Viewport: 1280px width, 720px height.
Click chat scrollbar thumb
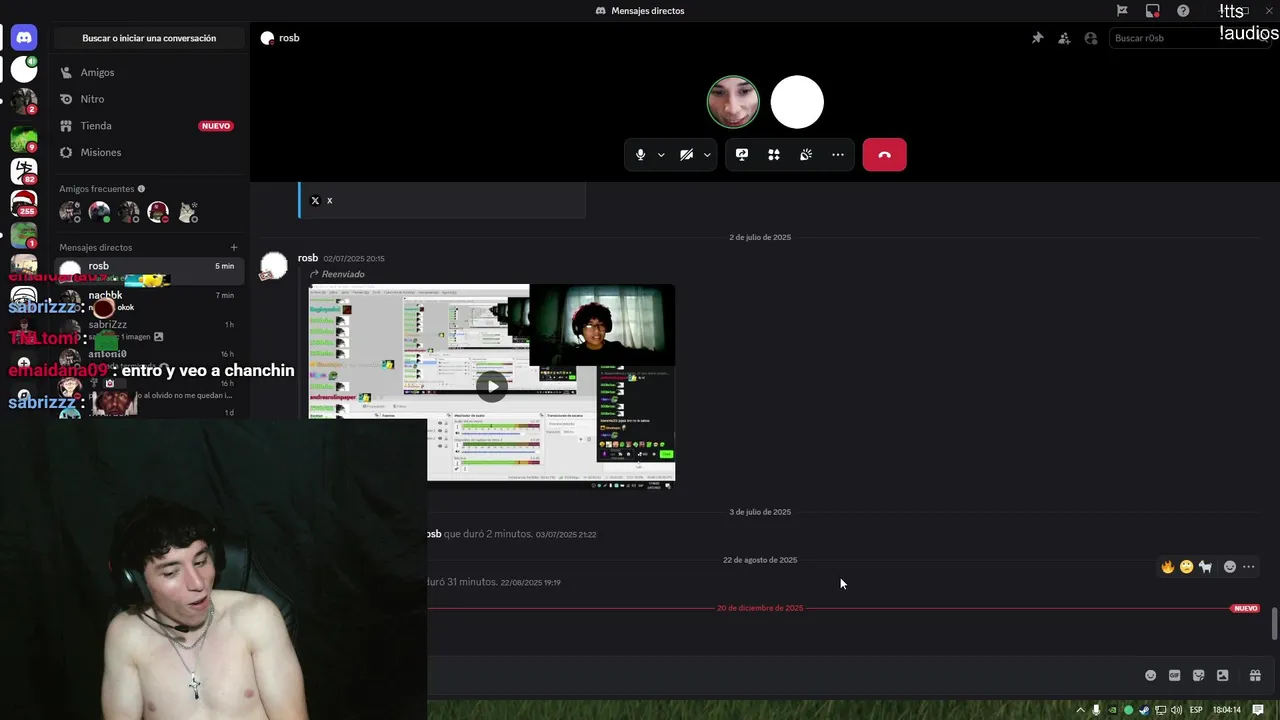1274,624
